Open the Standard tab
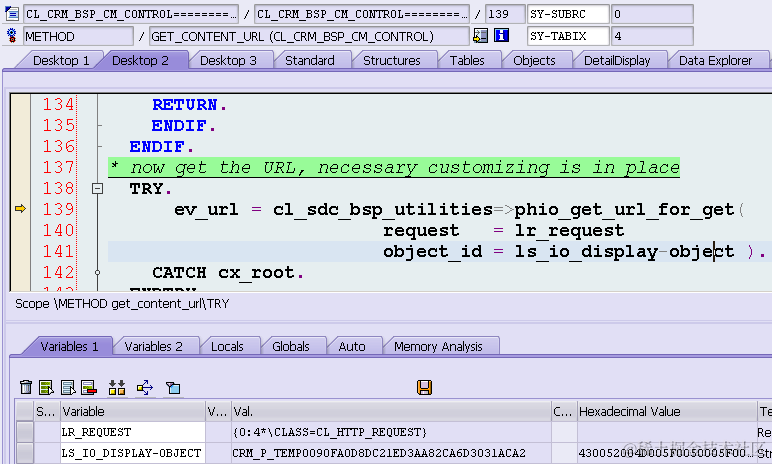The height and width of the screenshot is (464, 772). pyautogui.click(x=310, y=61)
